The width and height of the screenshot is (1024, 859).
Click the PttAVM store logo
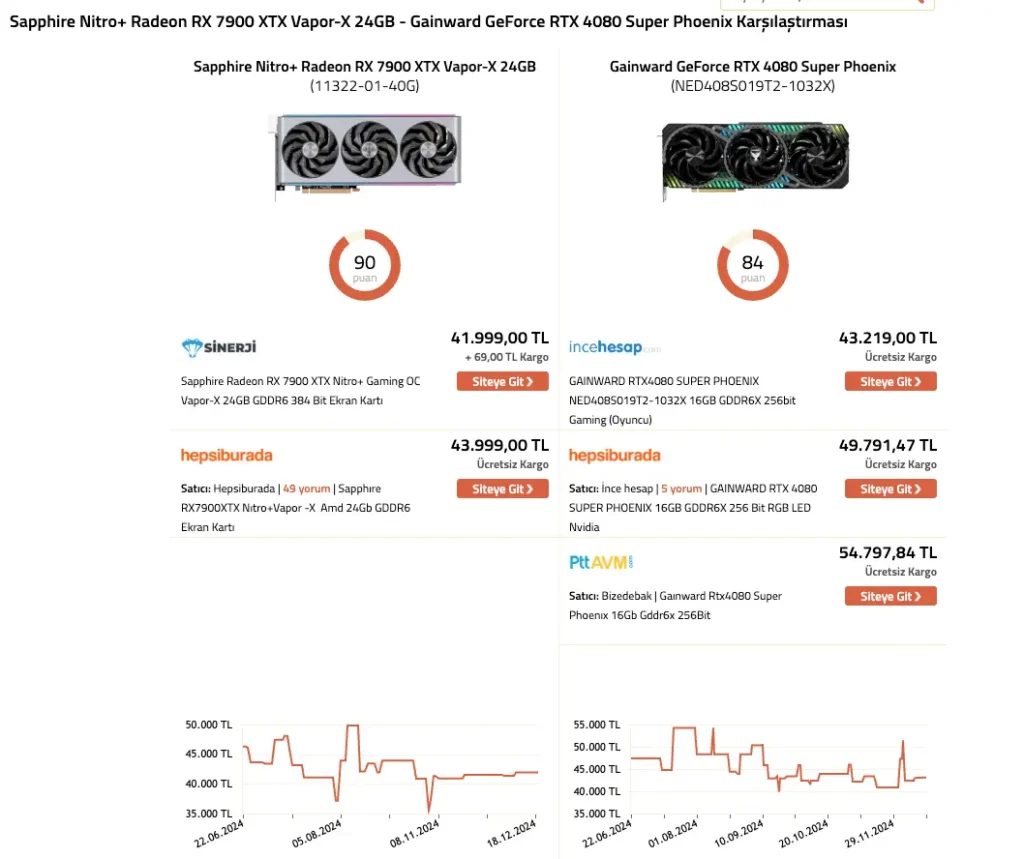(x=601, y=562)
